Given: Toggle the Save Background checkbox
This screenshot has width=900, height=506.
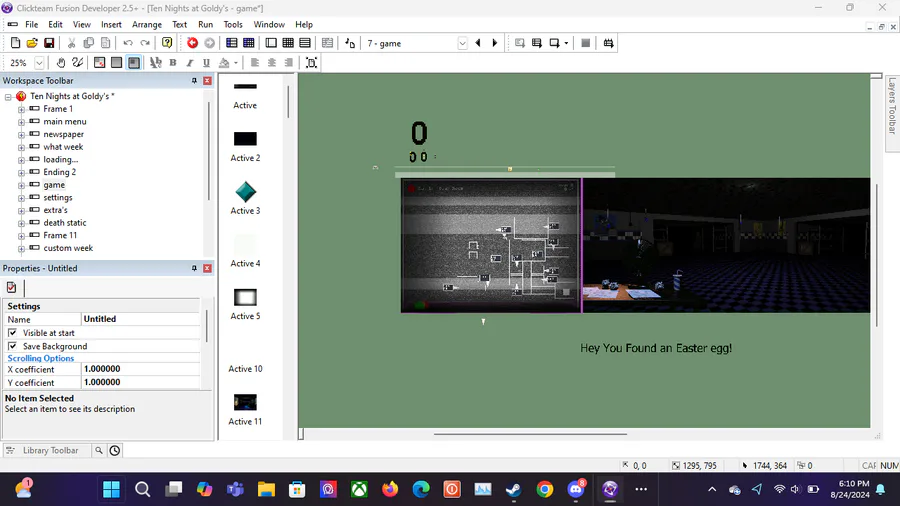Looking at the screenshot, I should (13, 346).
